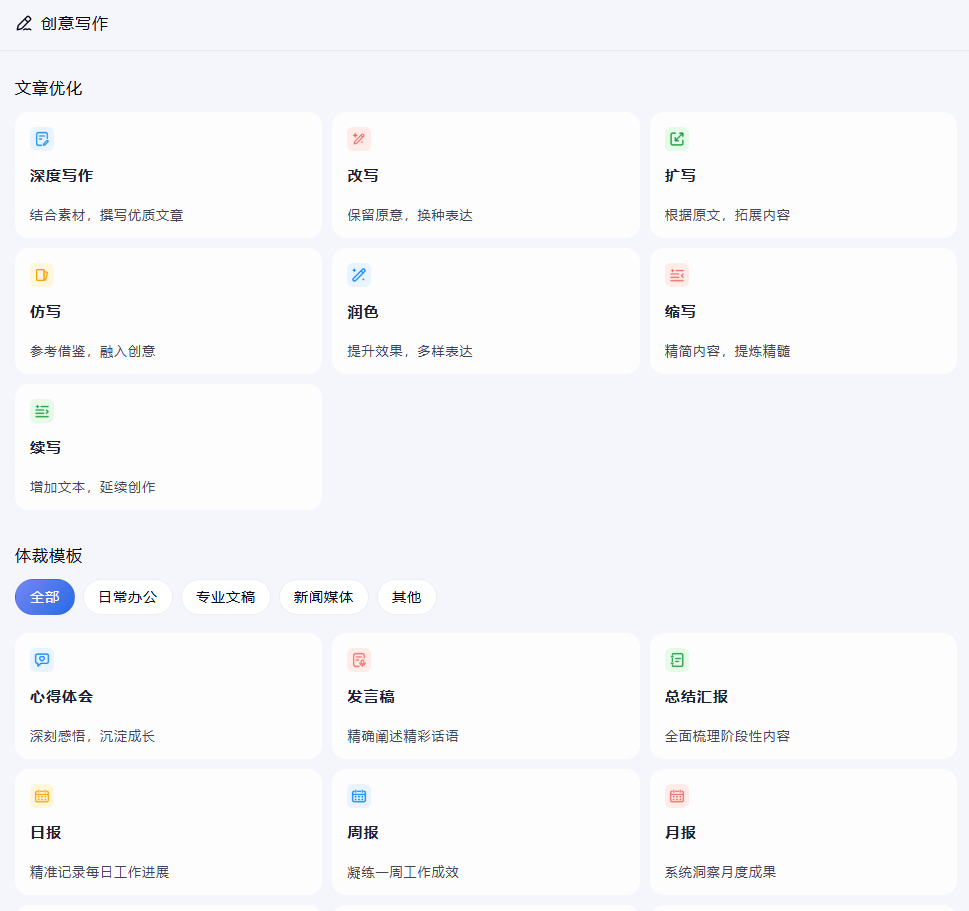Open the 深度写作 card title
Viewport: 969px width, 911px height.
tap(61, 176)
